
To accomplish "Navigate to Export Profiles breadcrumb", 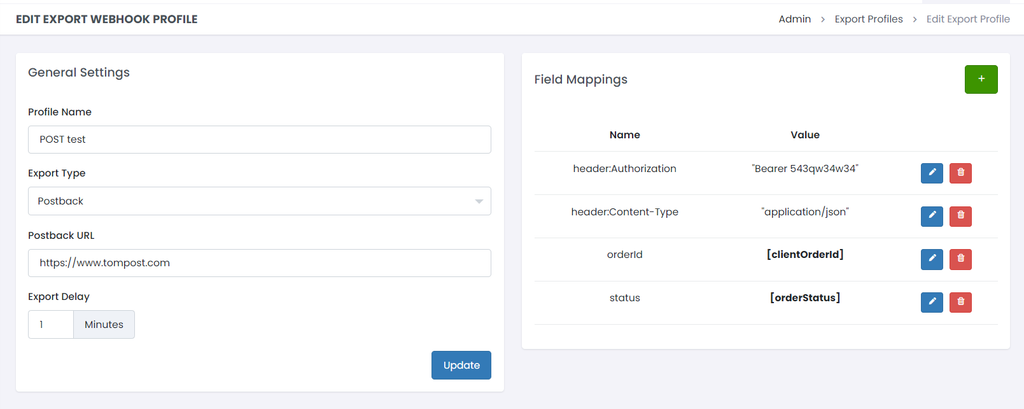I will click(868, 19).
